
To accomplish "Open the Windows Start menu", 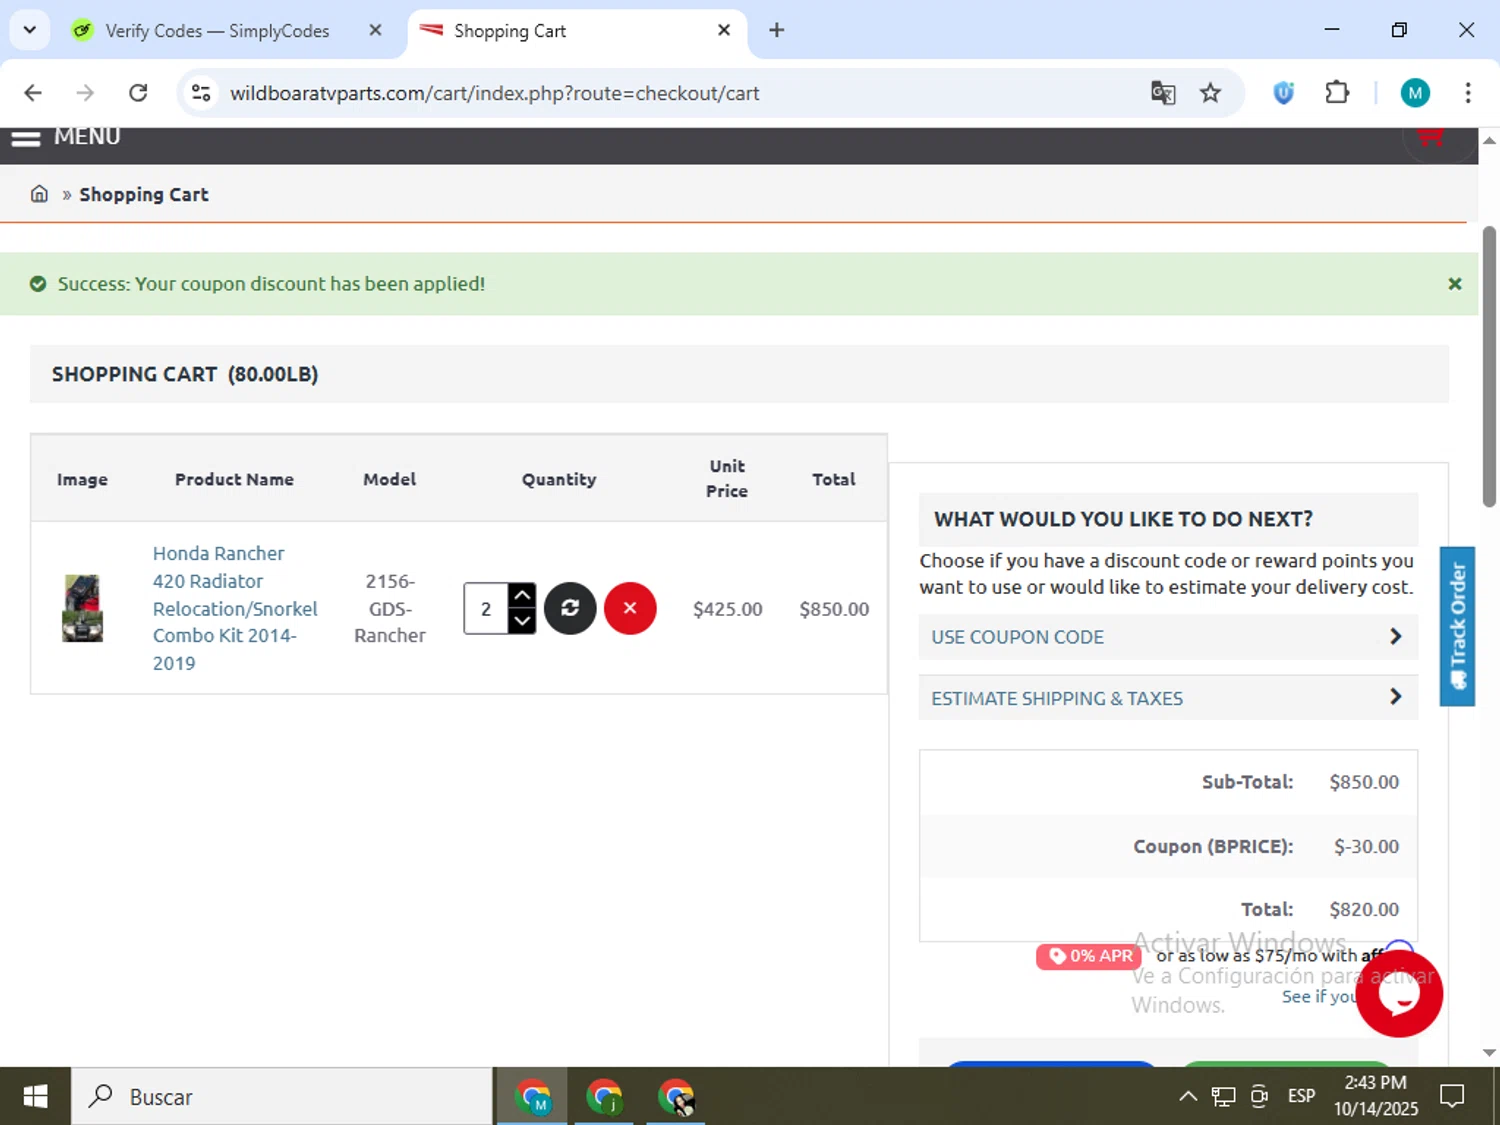I will (x=35, y=1097).
